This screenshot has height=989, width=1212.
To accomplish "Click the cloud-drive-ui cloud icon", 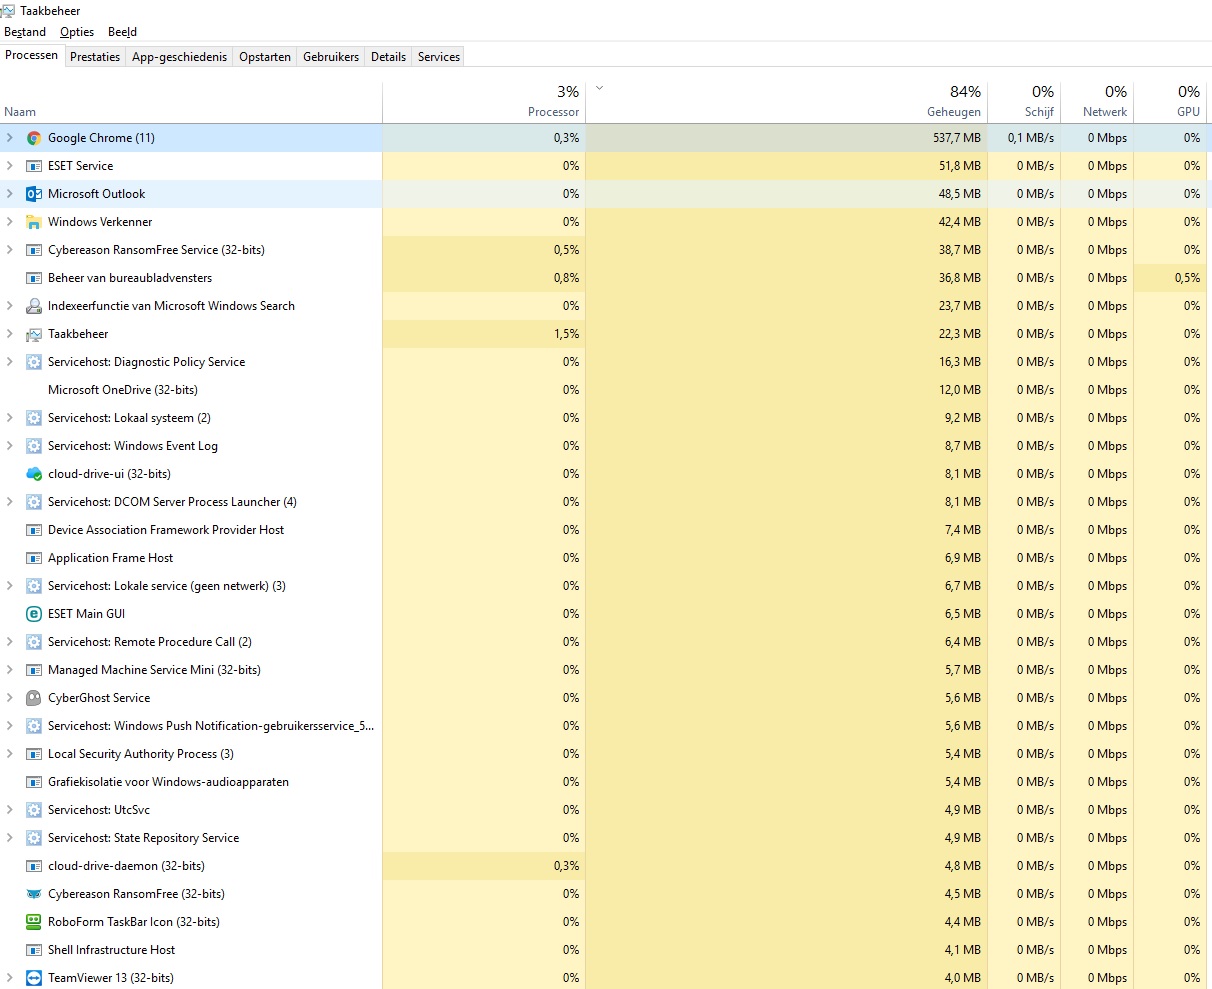I will tap(34, 474).
